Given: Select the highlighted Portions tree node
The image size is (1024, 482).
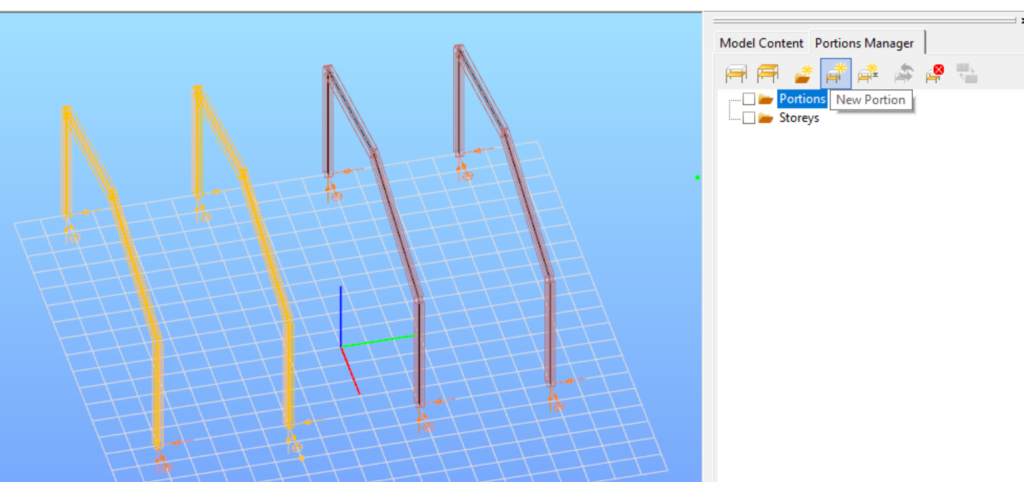Looking at the screenshot, I should point(802,99).
